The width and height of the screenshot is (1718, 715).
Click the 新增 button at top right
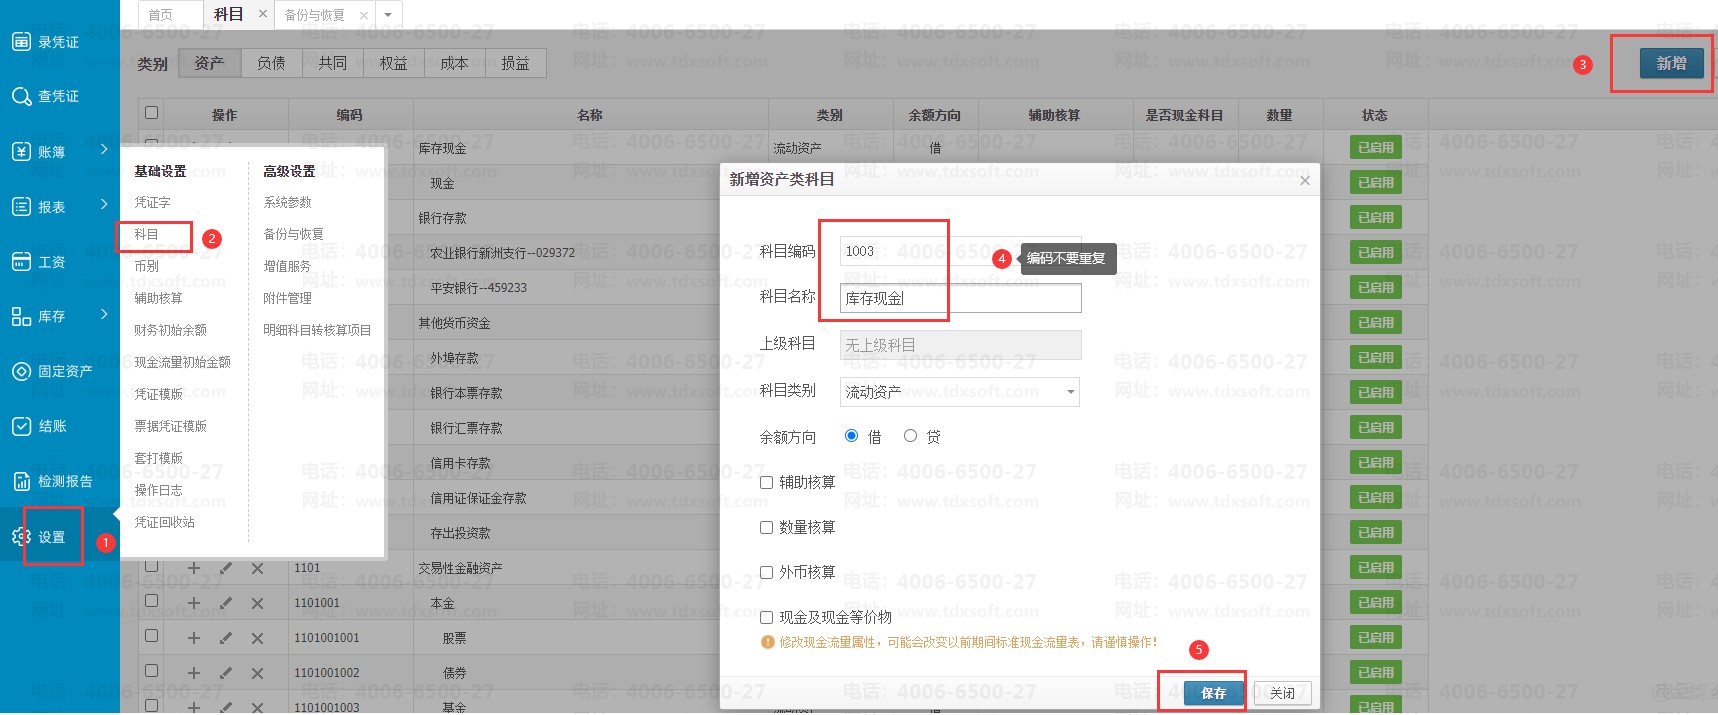click(1670, 63)
